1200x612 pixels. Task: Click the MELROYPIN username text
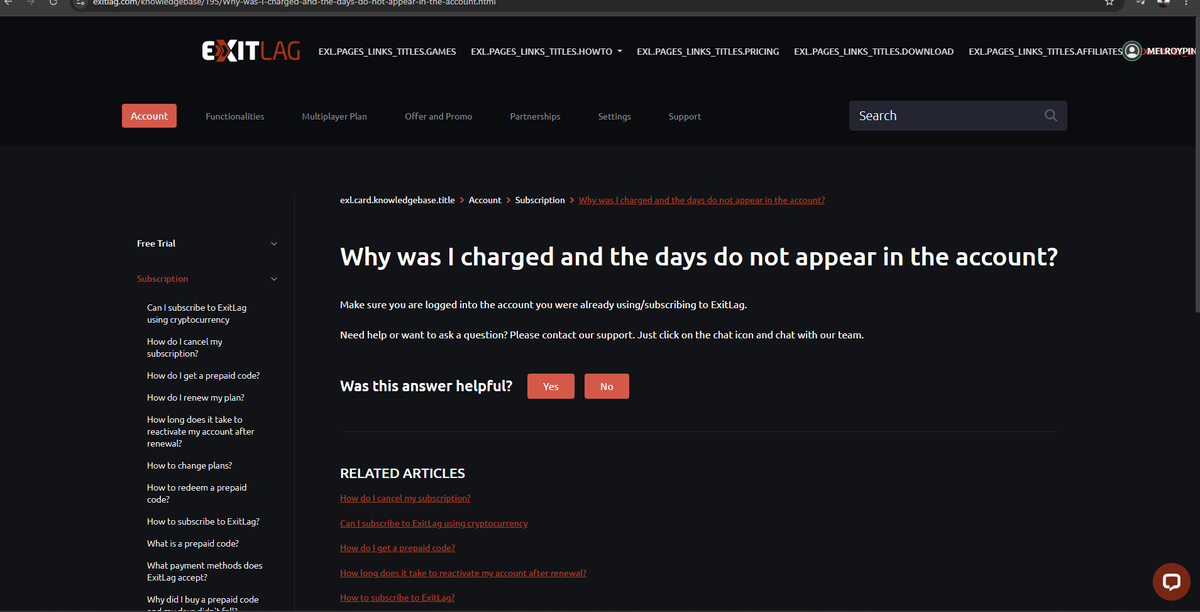[x=1171, y=51]
